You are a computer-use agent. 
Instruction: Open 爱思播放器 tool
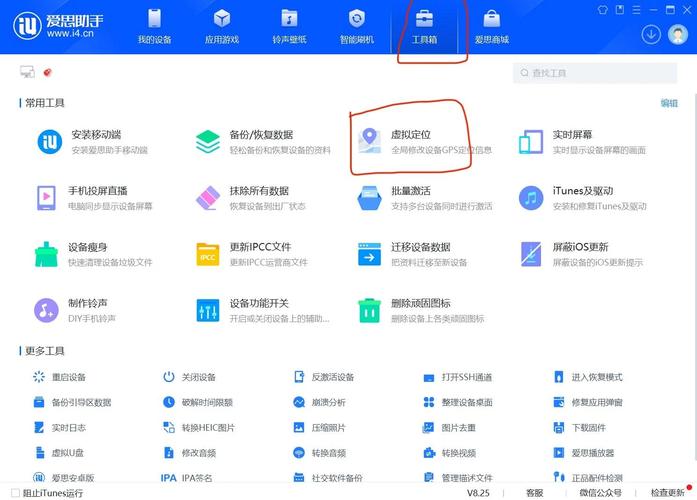(x=584, y=453)
